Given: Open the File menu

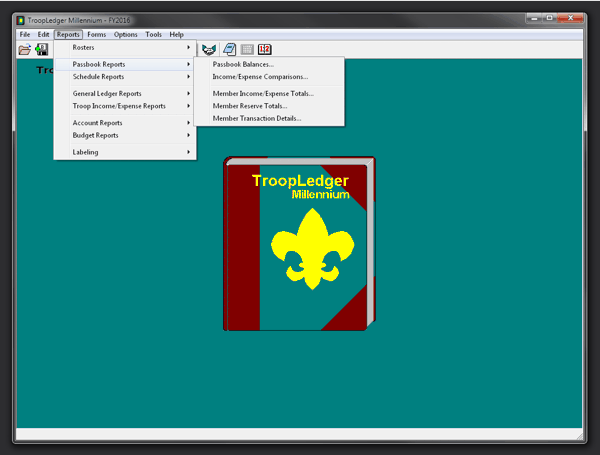Looking at the screenshot, I should tap(25, 34).
